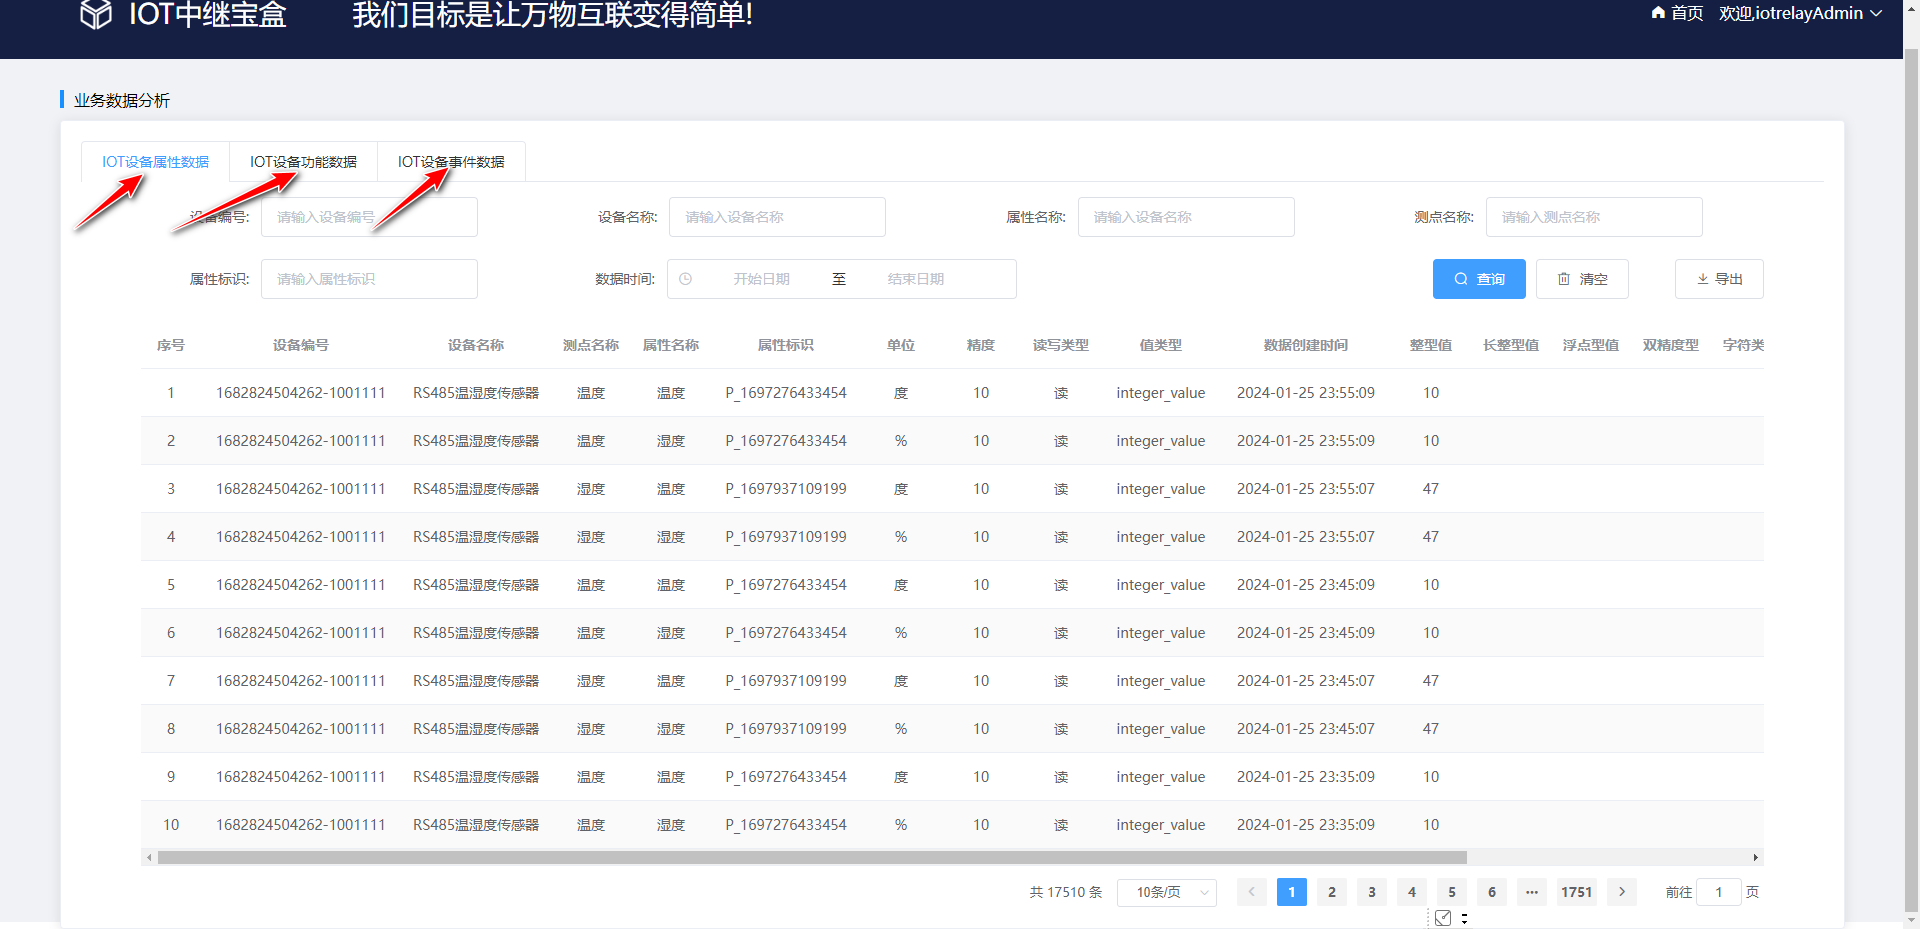Click the 前往 page jump input box

[x=1718, y=892]
